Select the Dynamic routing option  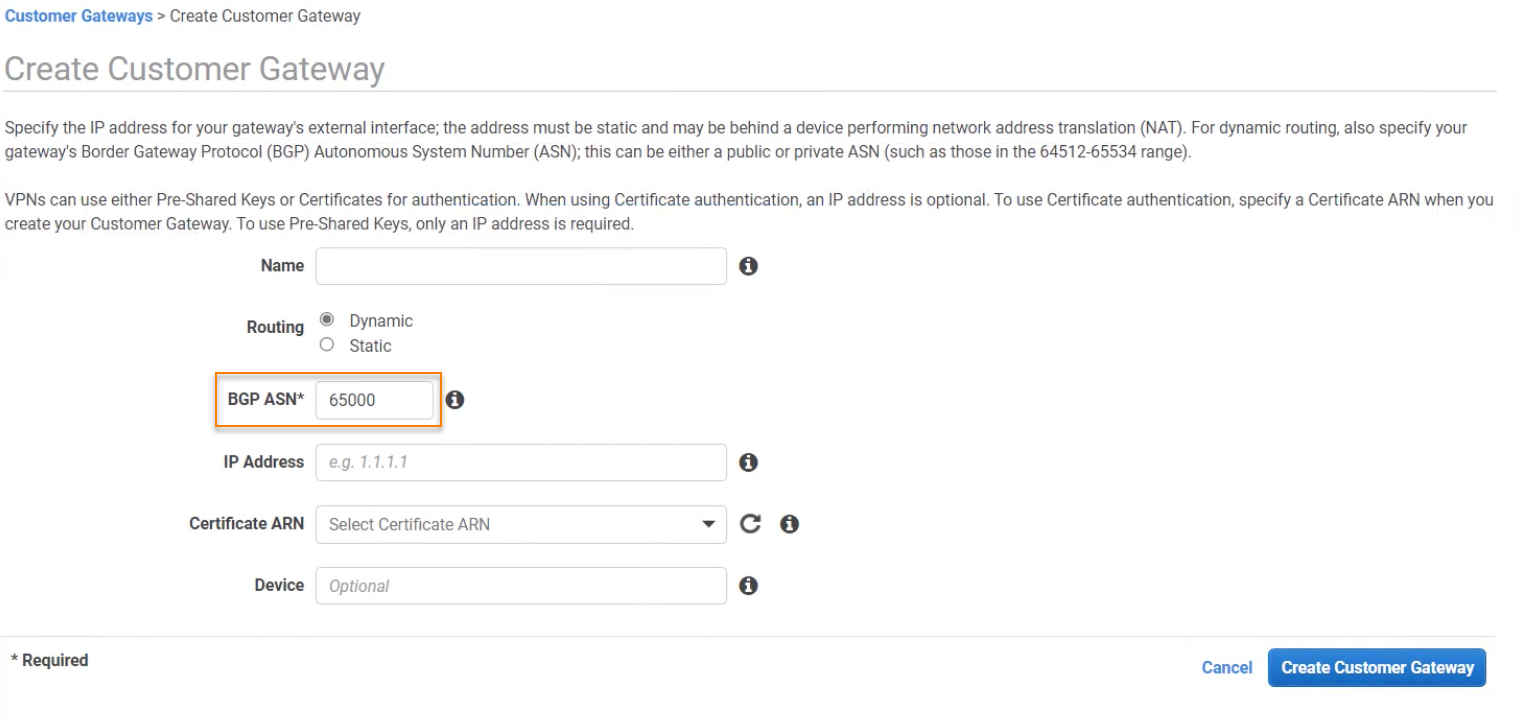(x=325, y=320)
